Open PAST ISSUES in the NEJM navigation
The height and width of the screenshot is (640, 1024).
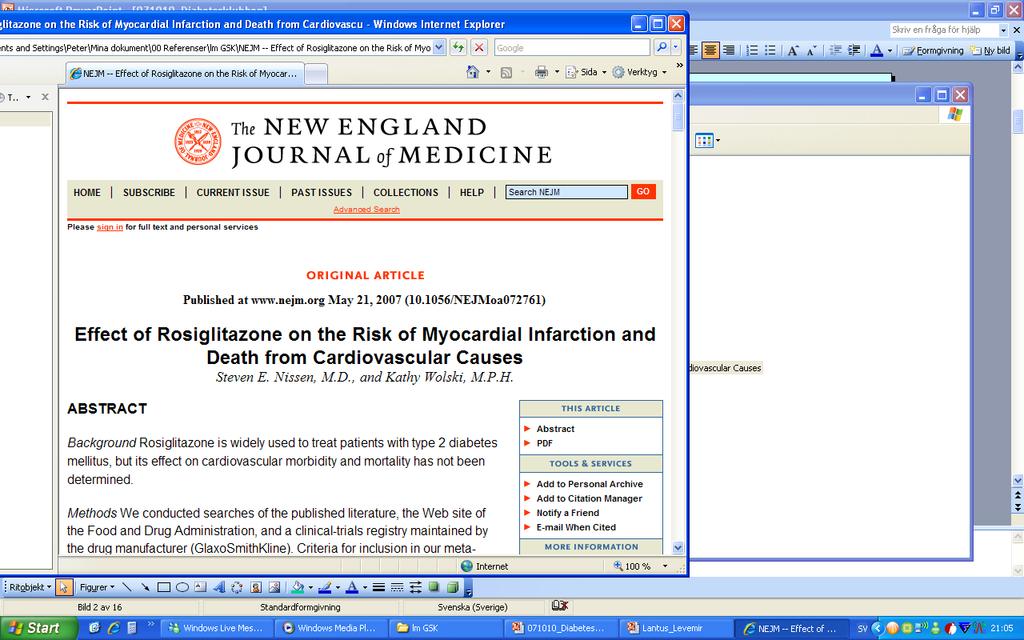[321, 193]
